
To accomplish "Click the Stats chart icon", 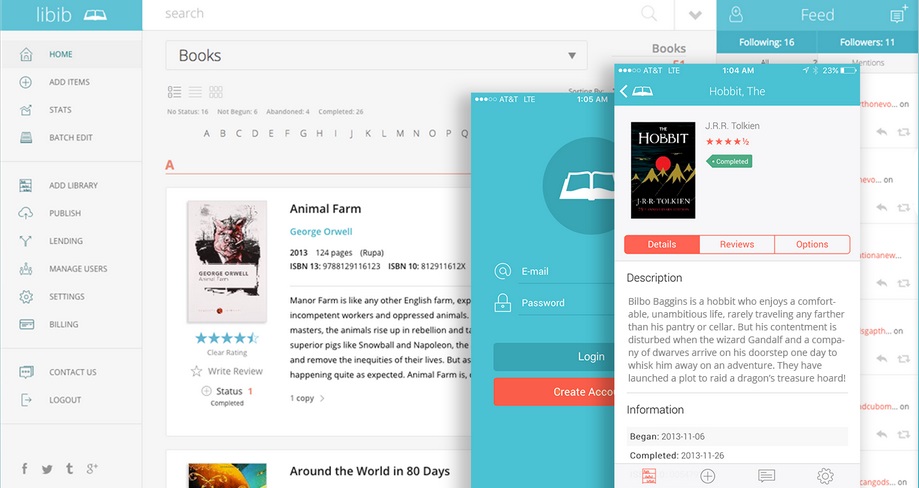I will (x=26, y=110).
